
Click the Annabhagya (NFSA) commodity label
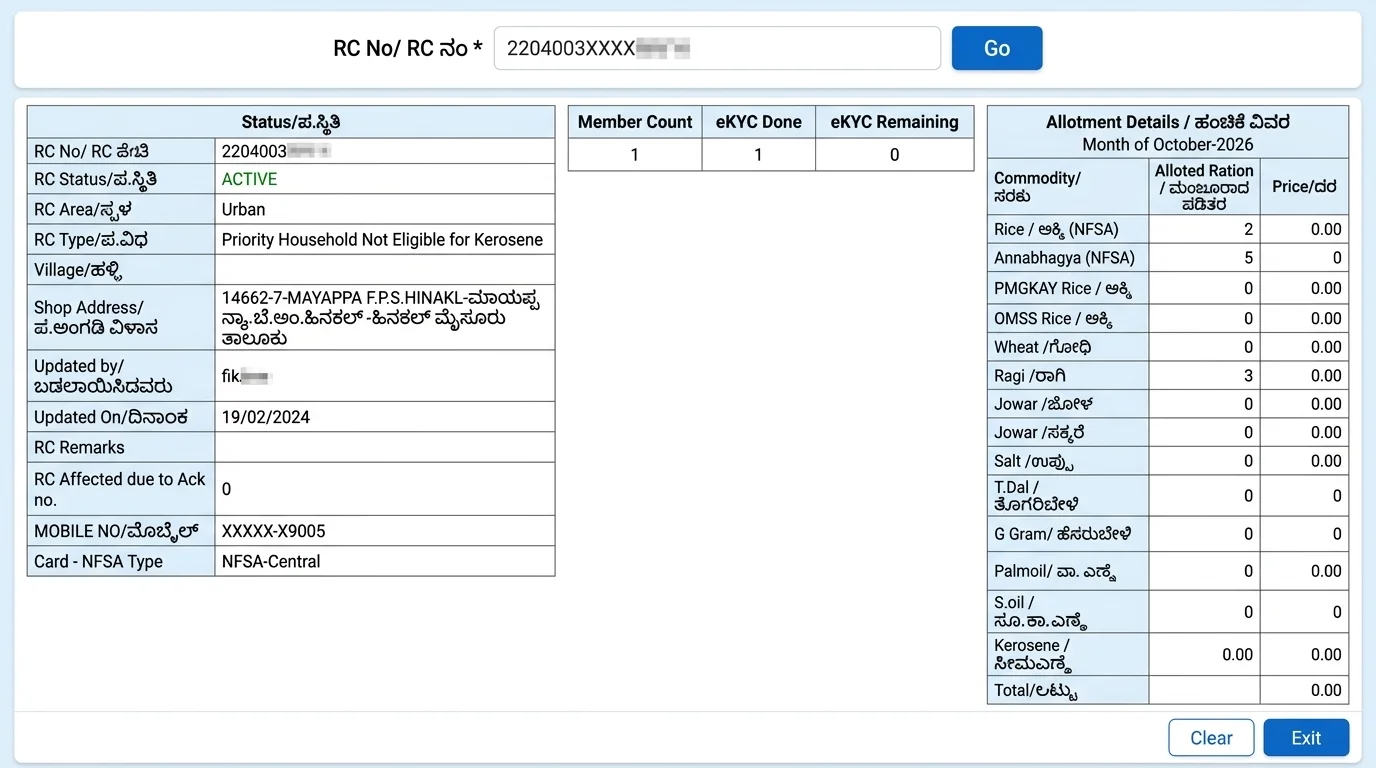[x=1064, y=258]
